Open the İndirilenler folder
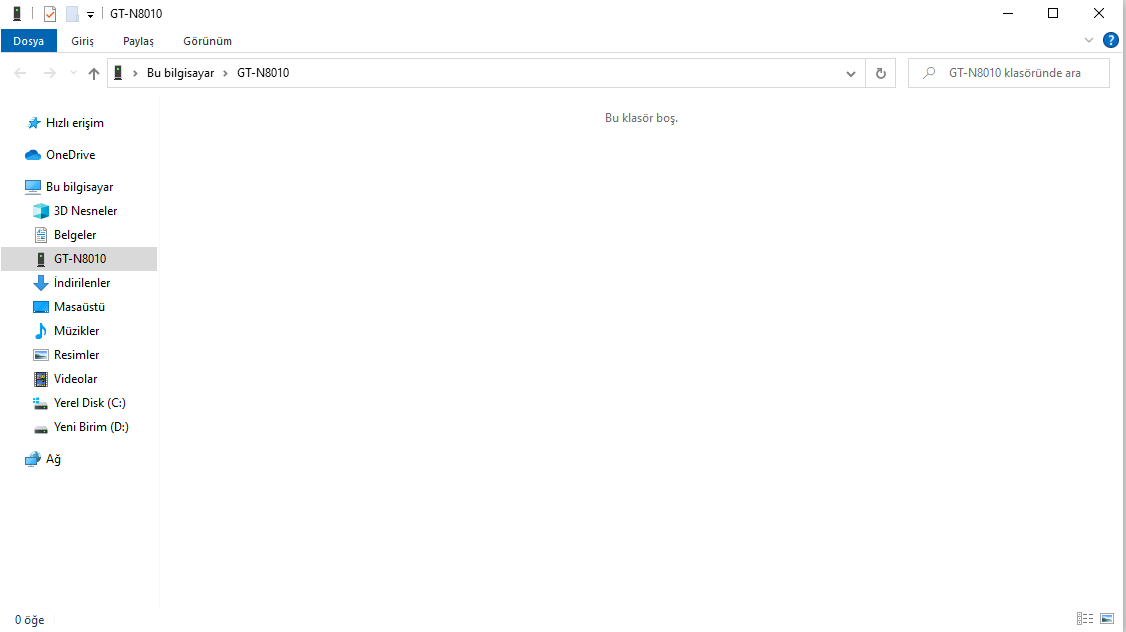The width and height of the screenshot is (1126, 632). [x=82, y=283]
